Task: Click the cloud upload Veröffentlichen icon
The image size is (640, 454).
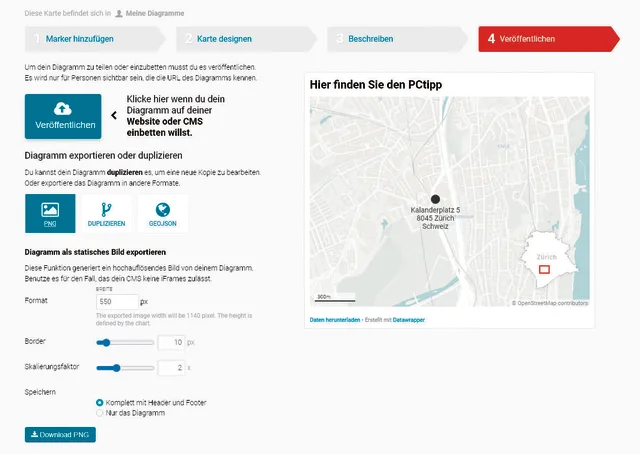Action: (62, 108)
